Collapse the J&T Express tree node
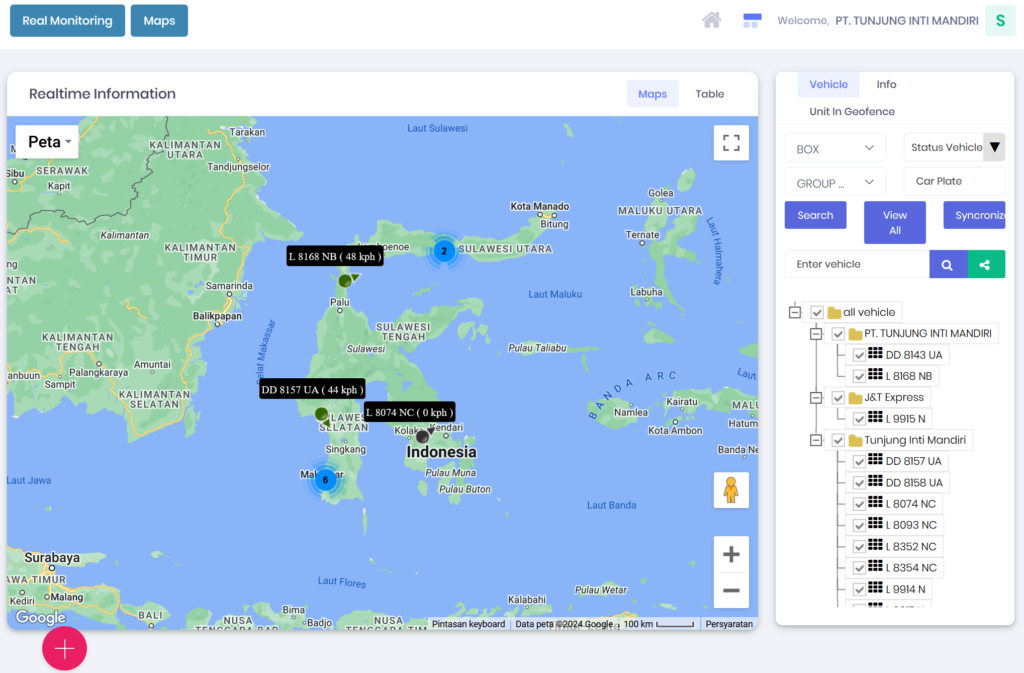1024x673 pixels. (816, 398)
